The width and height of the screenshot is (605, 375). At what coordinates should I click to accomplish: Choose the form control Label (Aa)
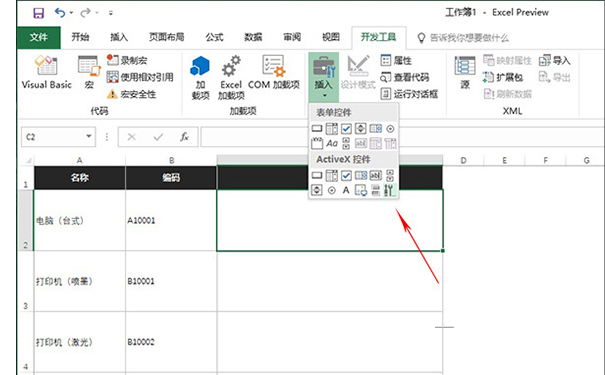point(331,144)
